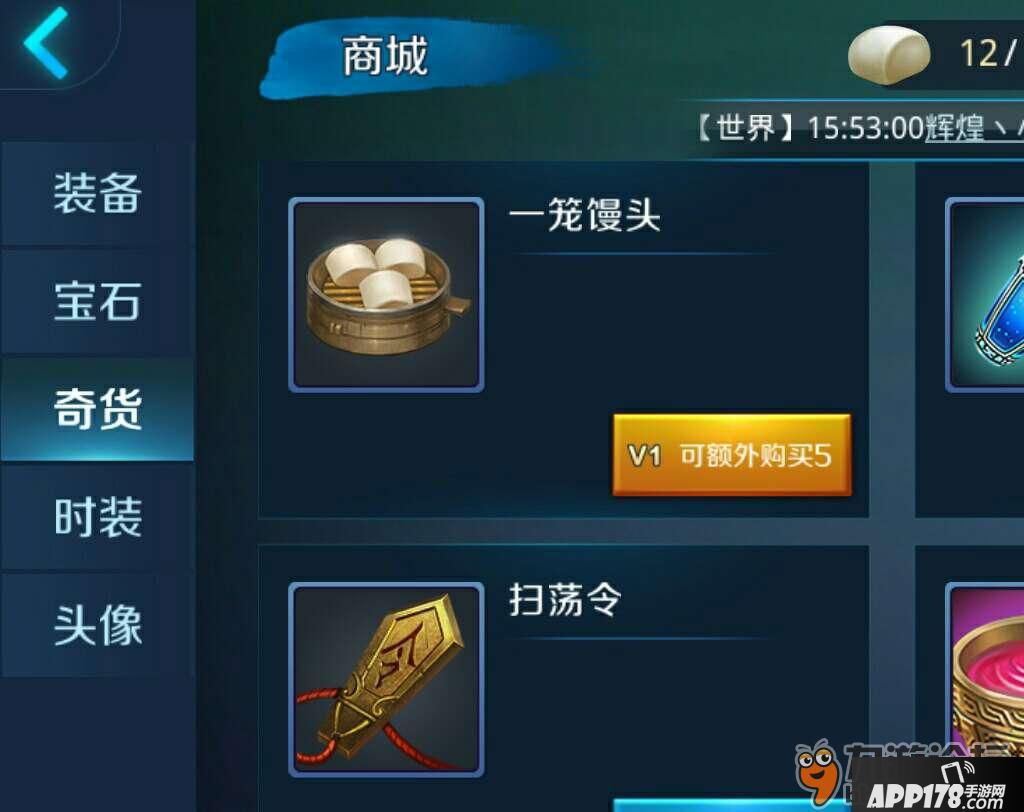Click the V1 可额外购买5 button
This screenshot has width=1024, height=812.
731,455
